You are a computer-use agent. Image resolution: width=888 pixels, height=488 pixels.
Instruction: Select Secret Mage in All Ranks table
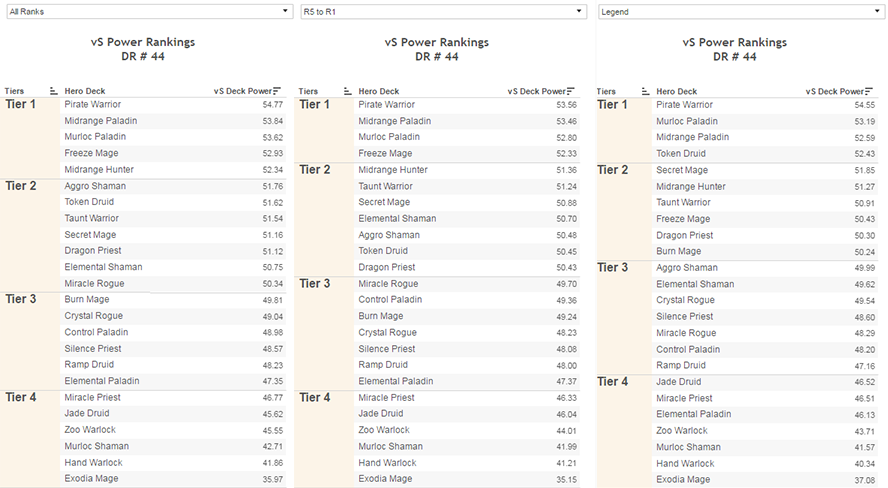tap(90, 234)
